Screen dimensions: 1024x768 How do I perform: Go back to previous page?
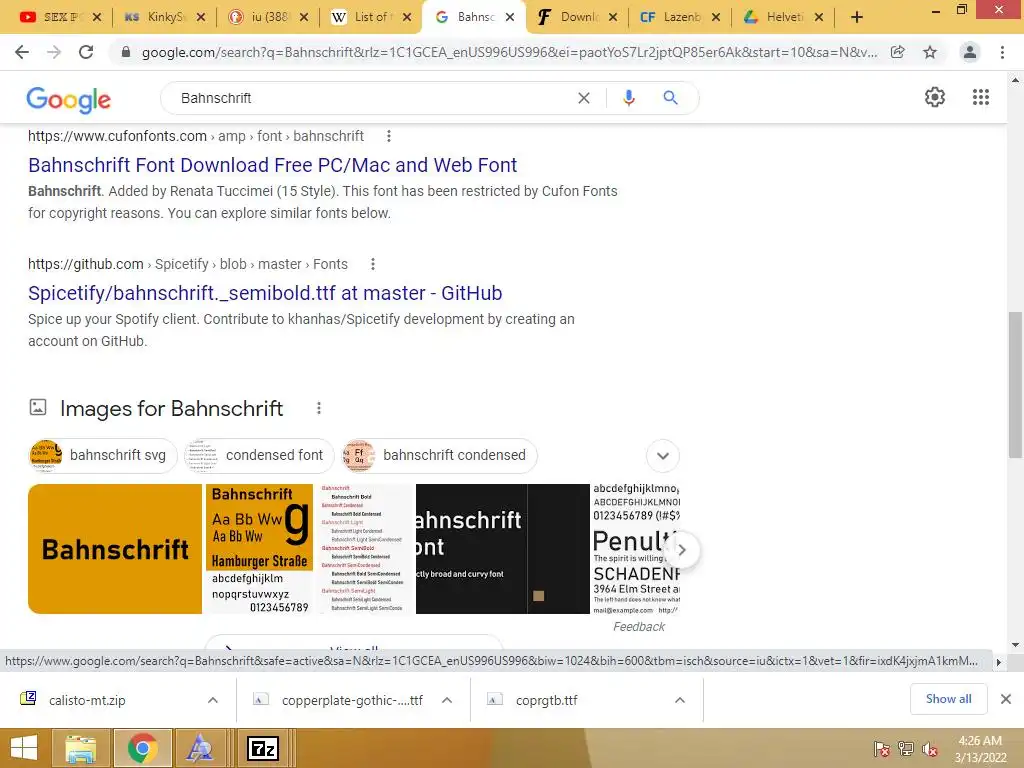tap(22, 52)
